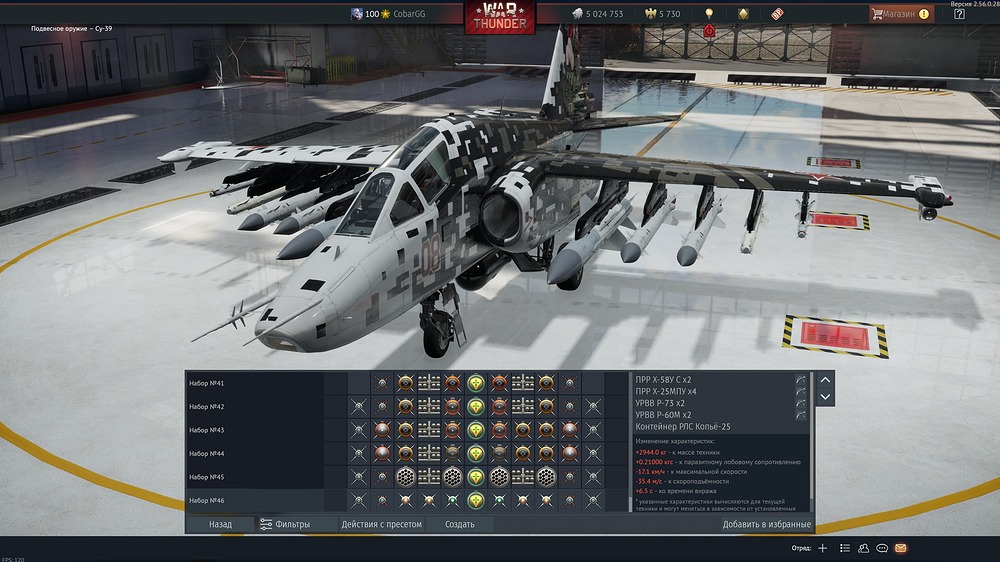Click the Создать button
1000x562 pixels.
tap(460, 524)
